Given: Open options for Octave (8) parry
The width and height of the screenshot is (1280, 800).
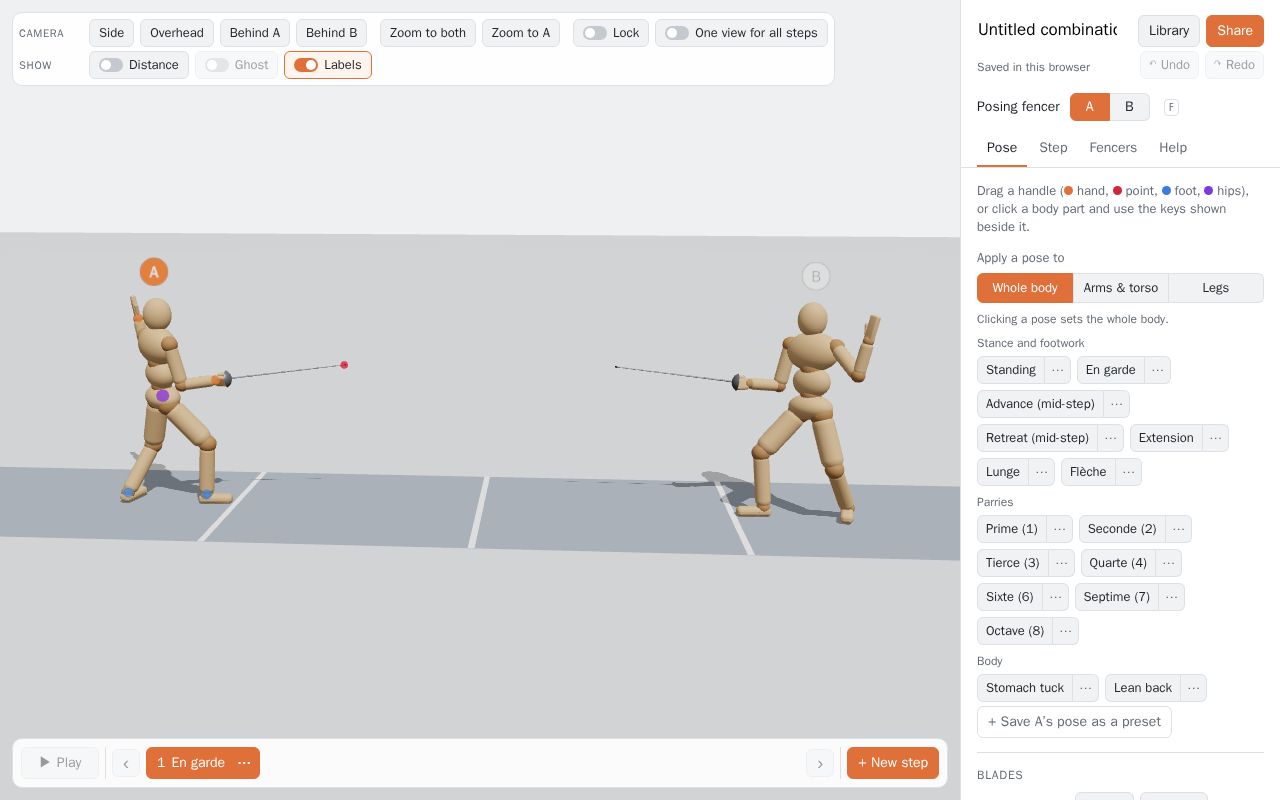Looking at the screenshot, I should point(1066,631).
